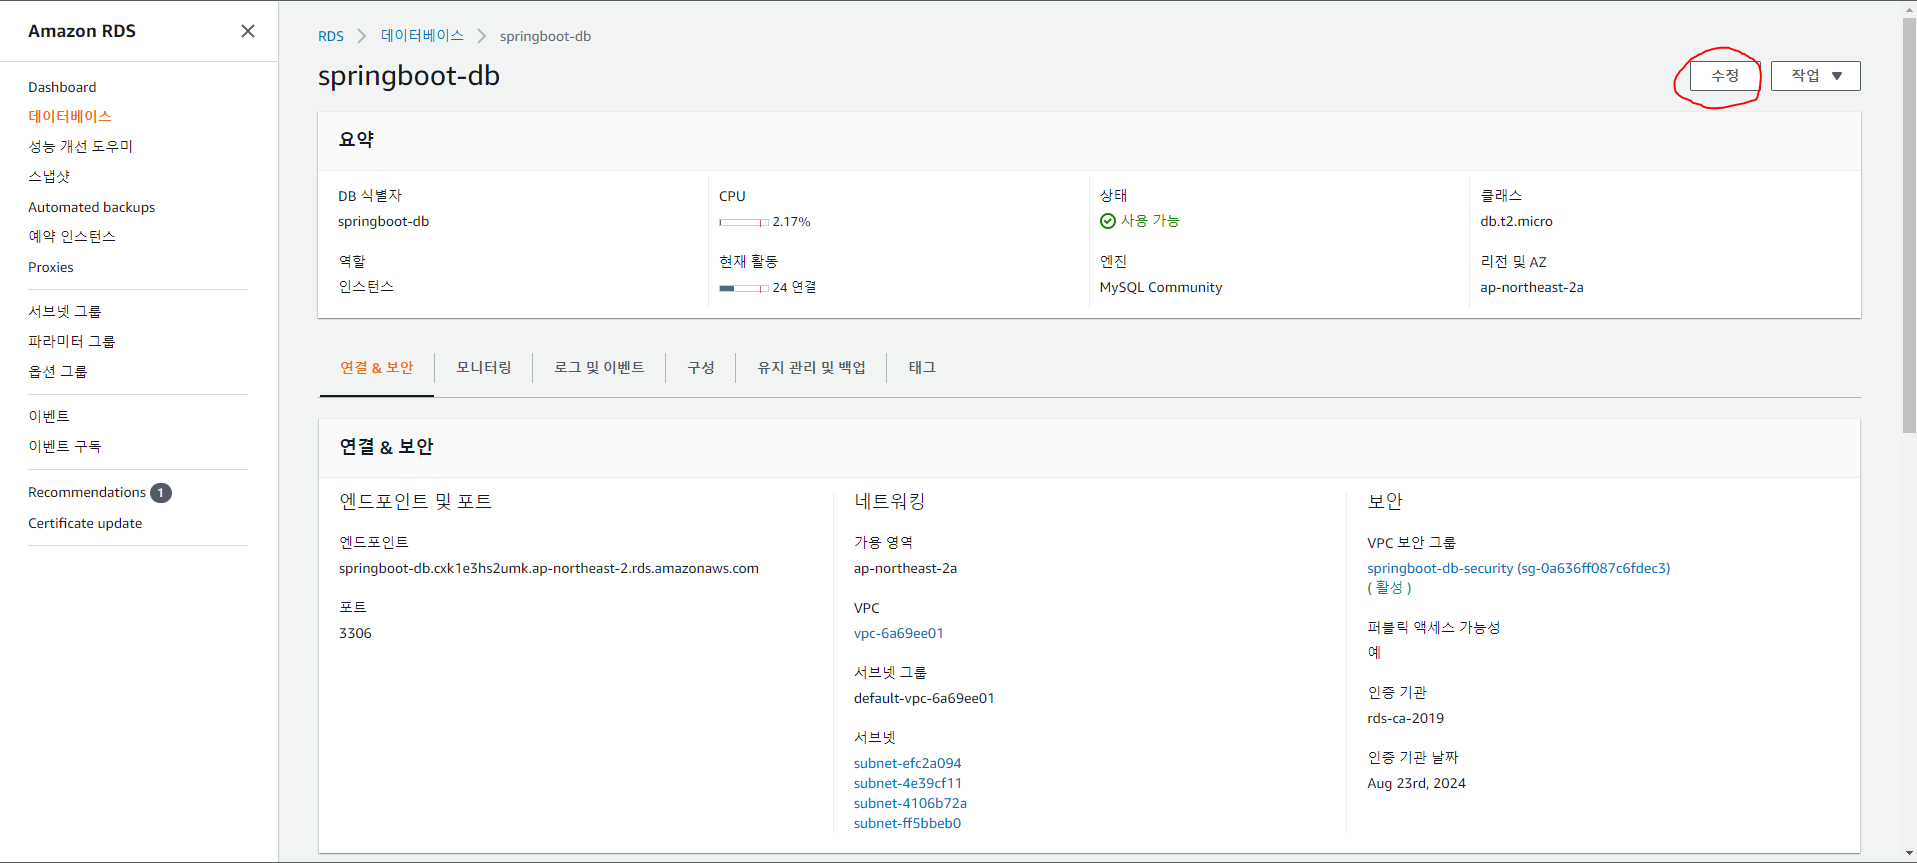Open Certificate update in the sidebar

(85, 523)
